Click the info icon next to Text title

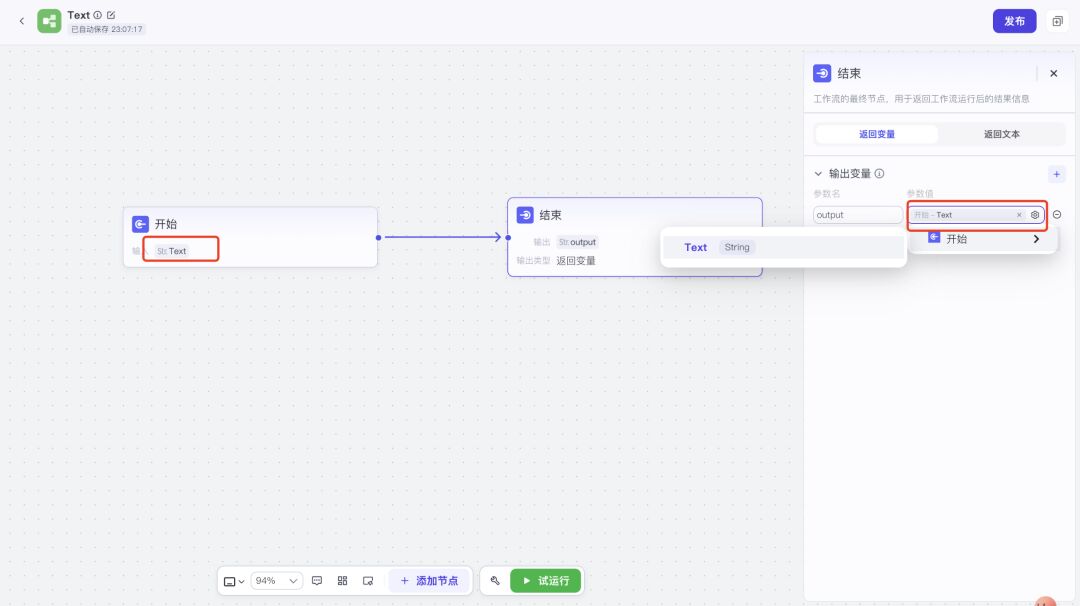[x=98, y=15]
